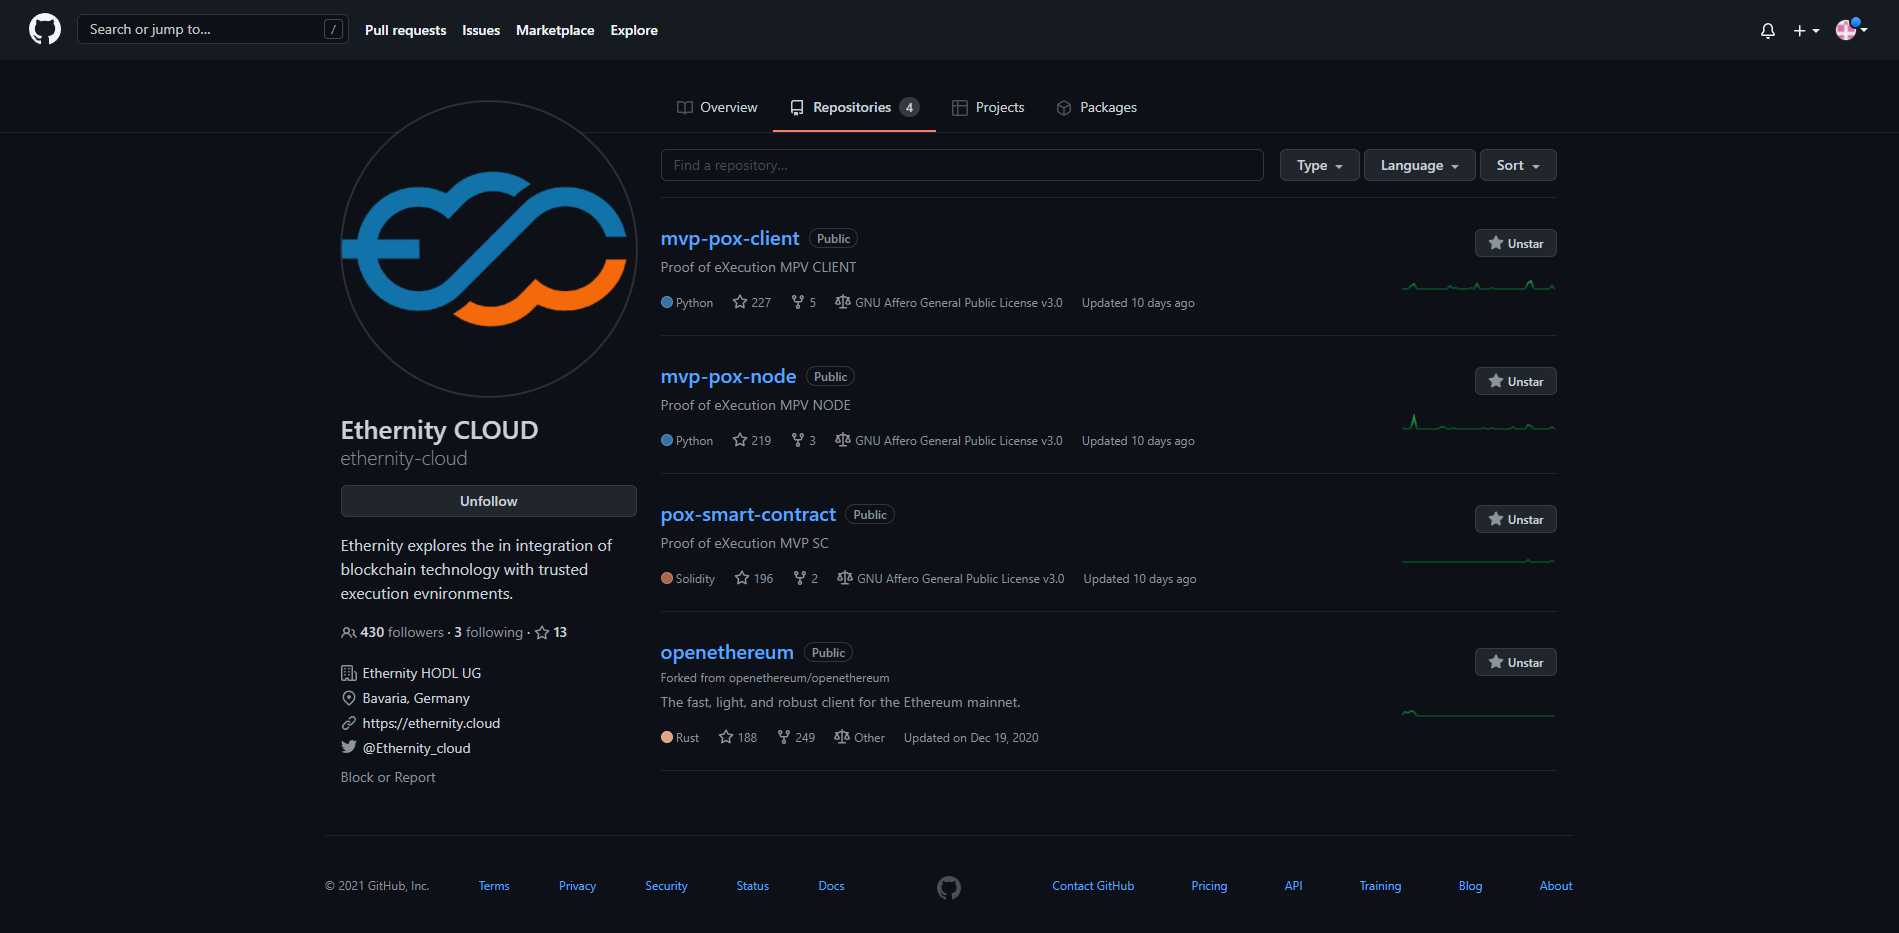Screen dimensions: 1899x933
Task: Switch to the Overview tab
Action: [x=717, y=107]
